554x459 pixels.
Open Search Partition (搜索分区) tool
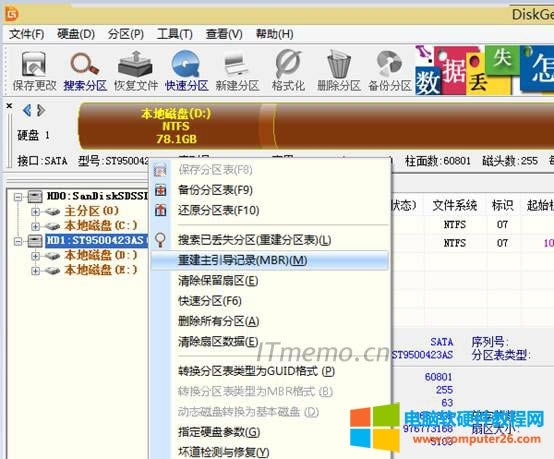tap(85, 71)
